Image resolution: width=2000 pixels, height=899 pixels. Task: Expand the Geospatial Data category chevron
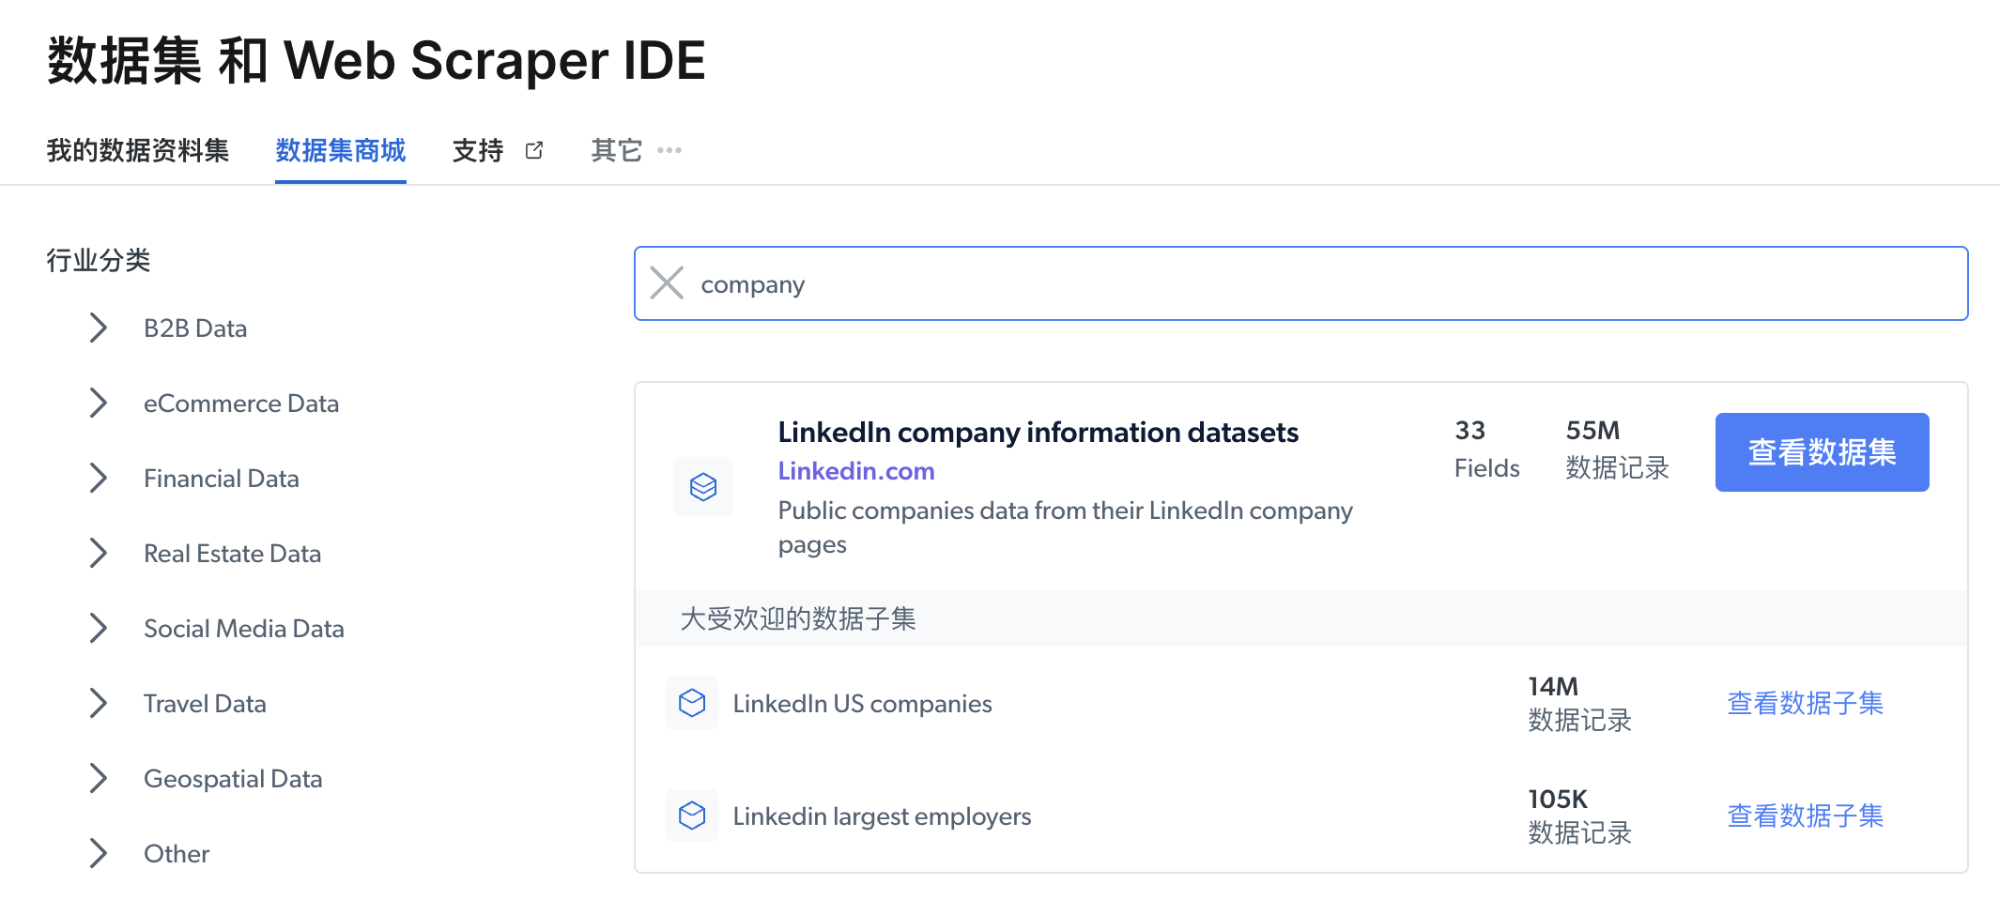pyautogui.click(x=98, y=778)
